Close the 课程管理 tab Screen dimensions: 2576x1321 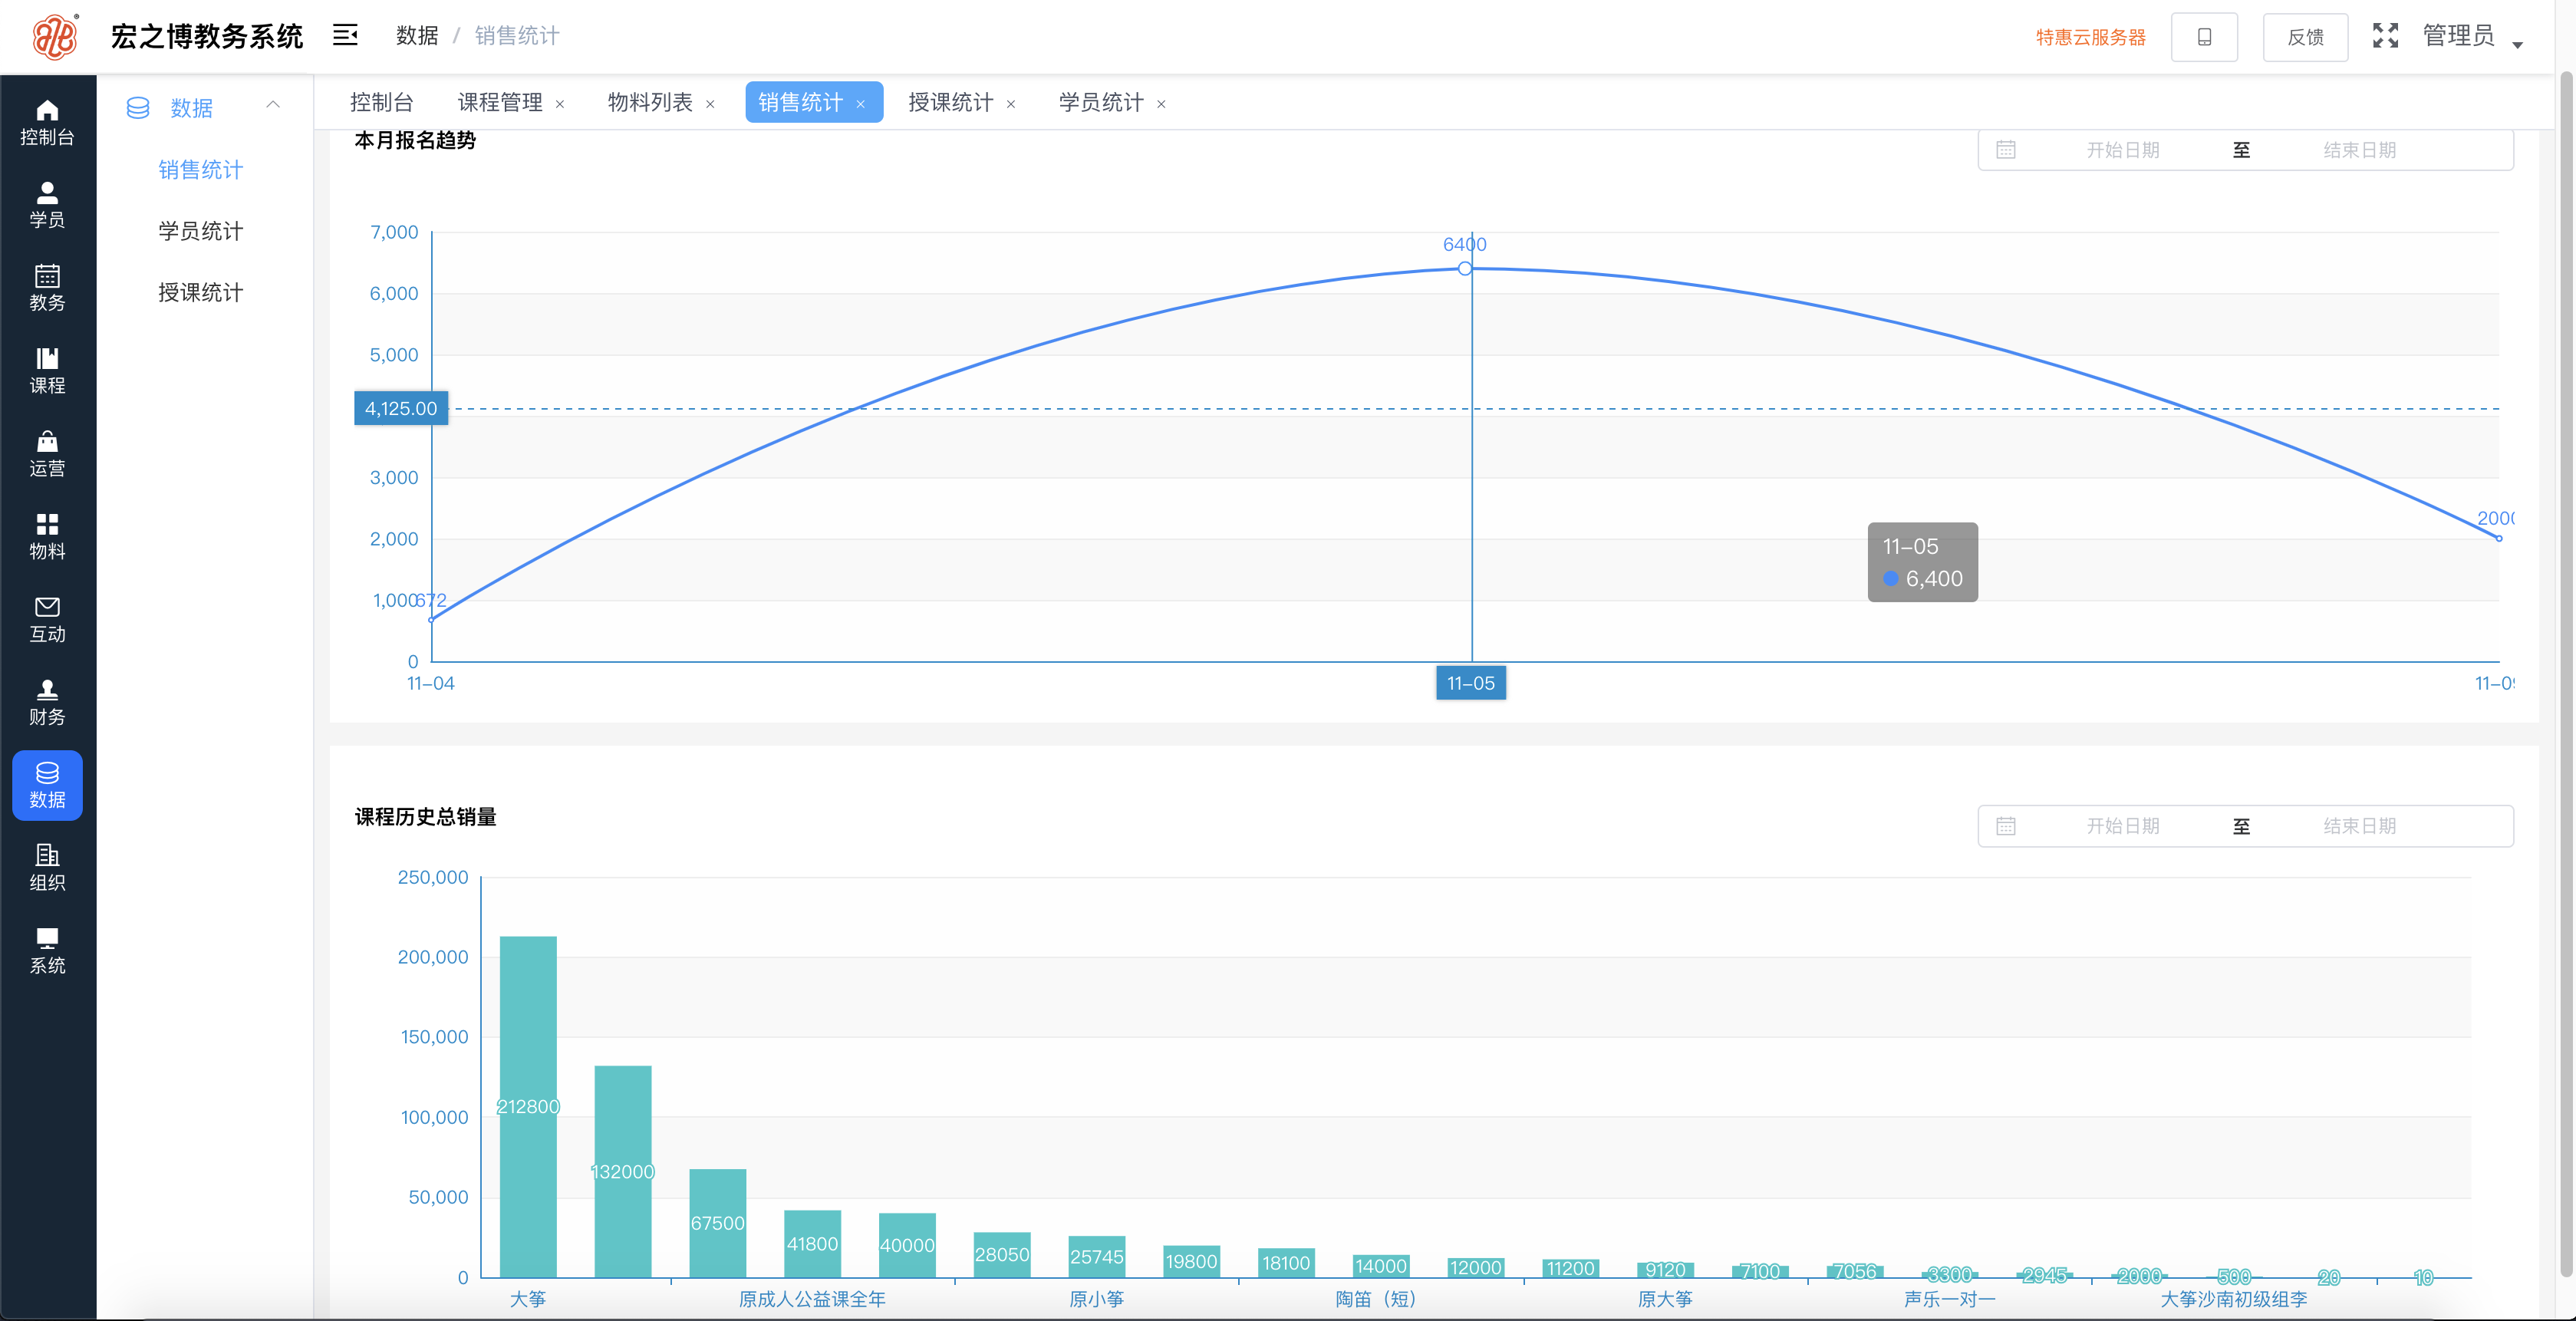pyautogui.click(x=560, y=104)
